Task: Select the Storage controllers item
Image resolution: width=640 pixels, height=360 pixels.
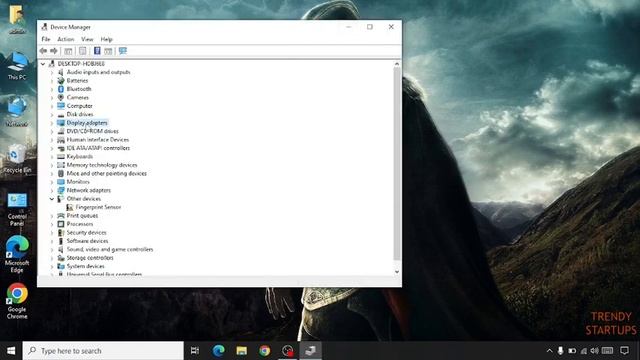Action: 90,258
